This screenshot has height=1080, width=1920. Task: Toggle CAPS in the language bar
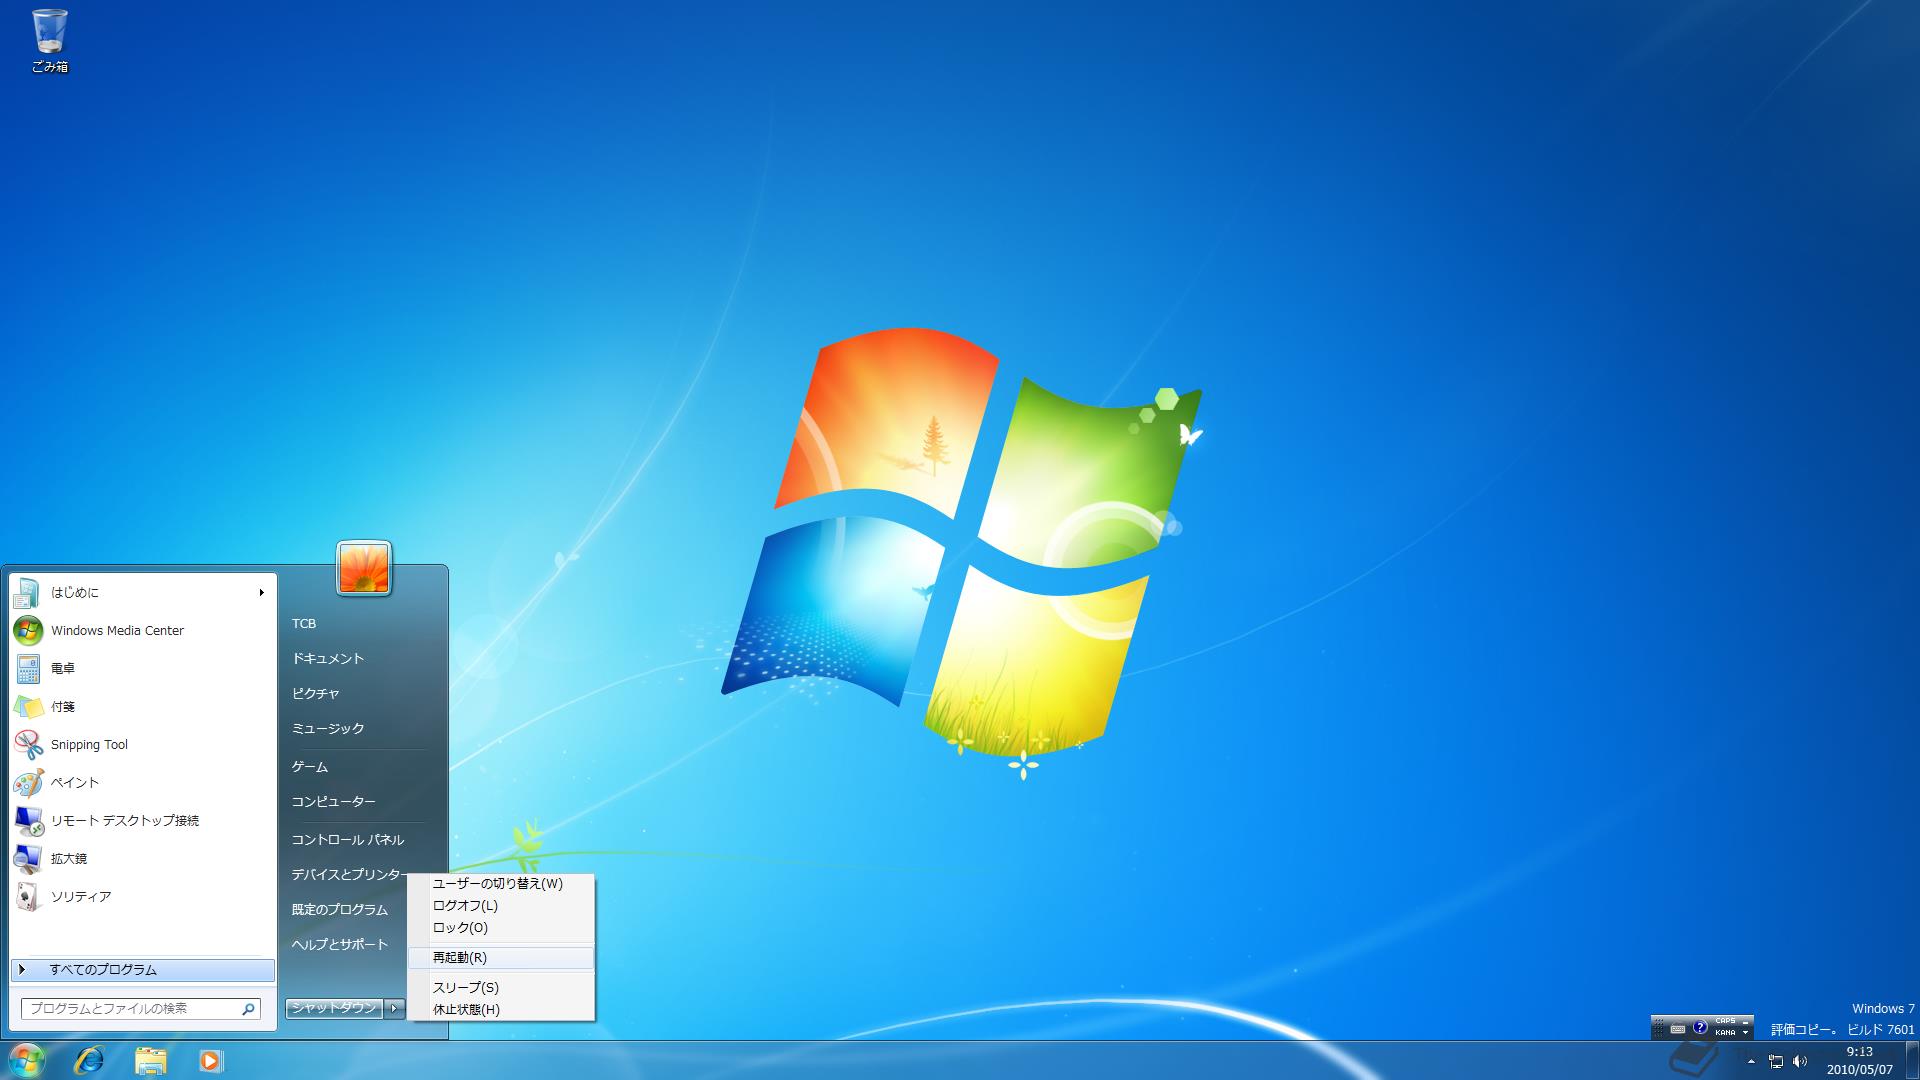click(x=1725, y=1021)
